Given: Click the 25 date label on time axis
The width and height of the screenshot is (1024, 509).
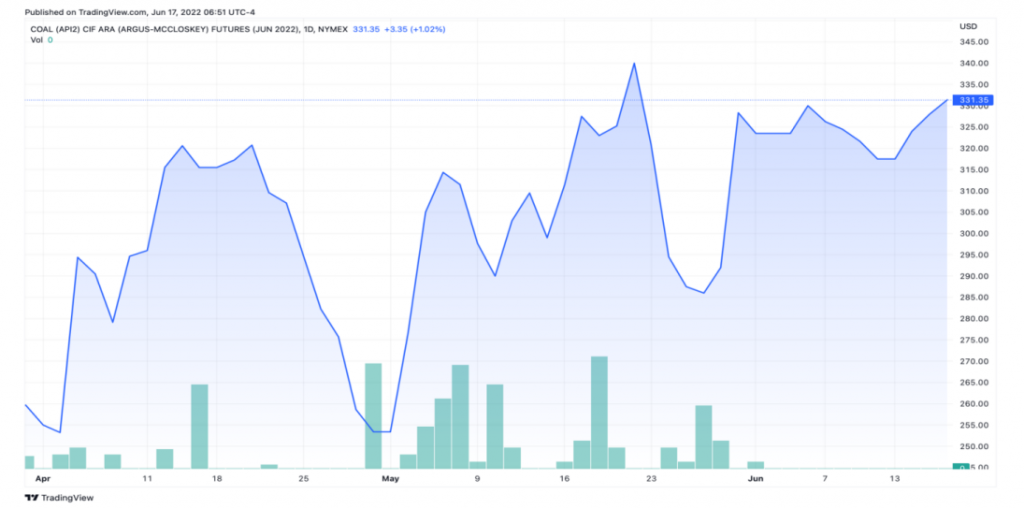Looking at the screenshot, I should (x=304, y=479).
